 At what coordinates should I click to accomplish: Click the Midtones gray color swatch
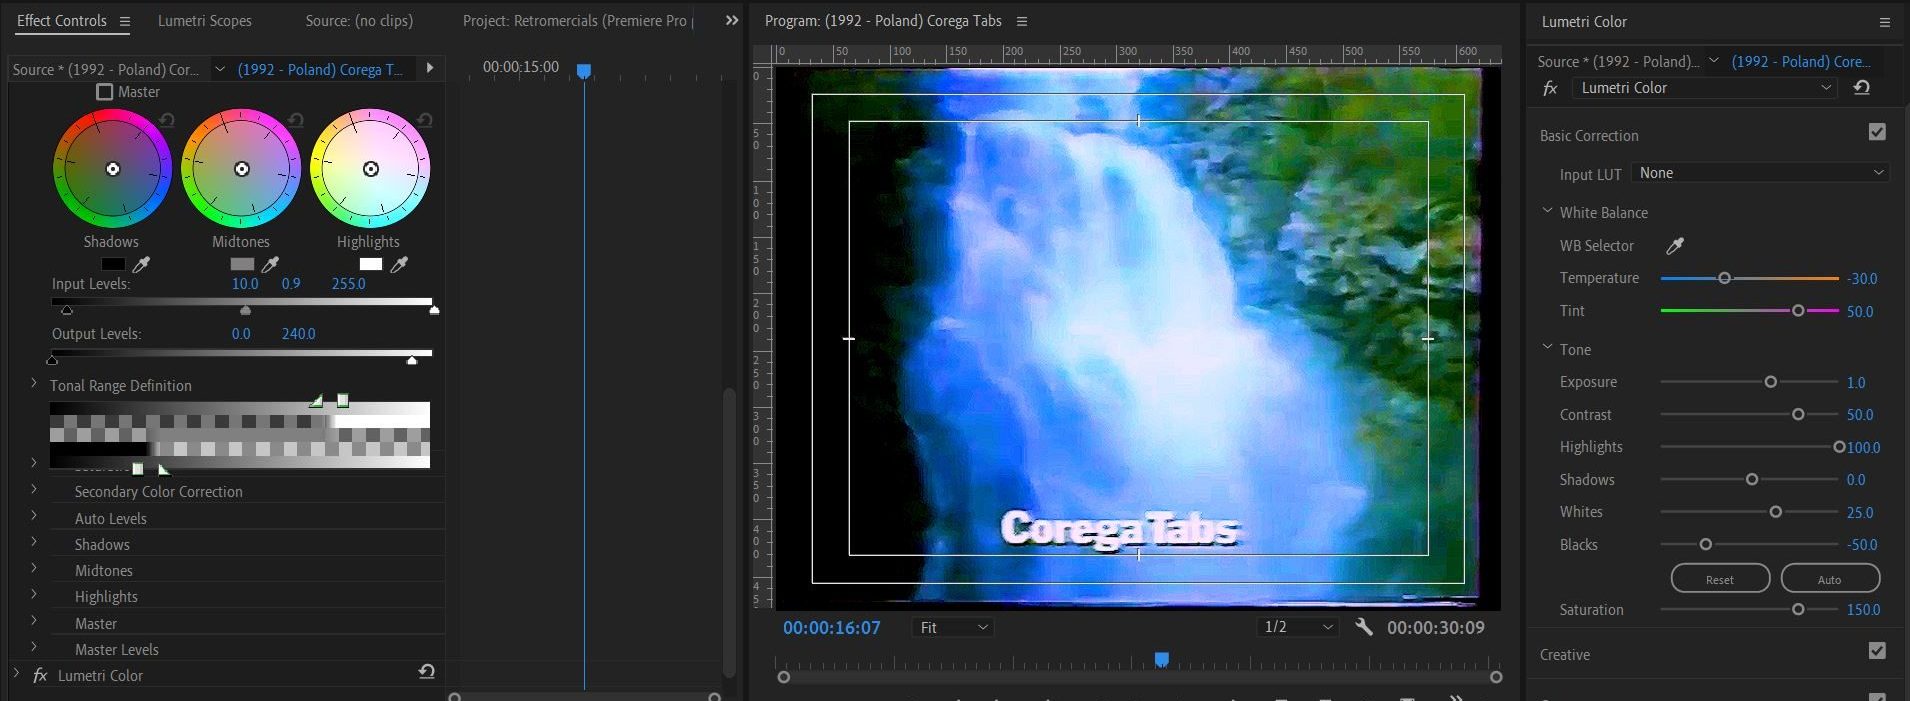pos(242,264)
